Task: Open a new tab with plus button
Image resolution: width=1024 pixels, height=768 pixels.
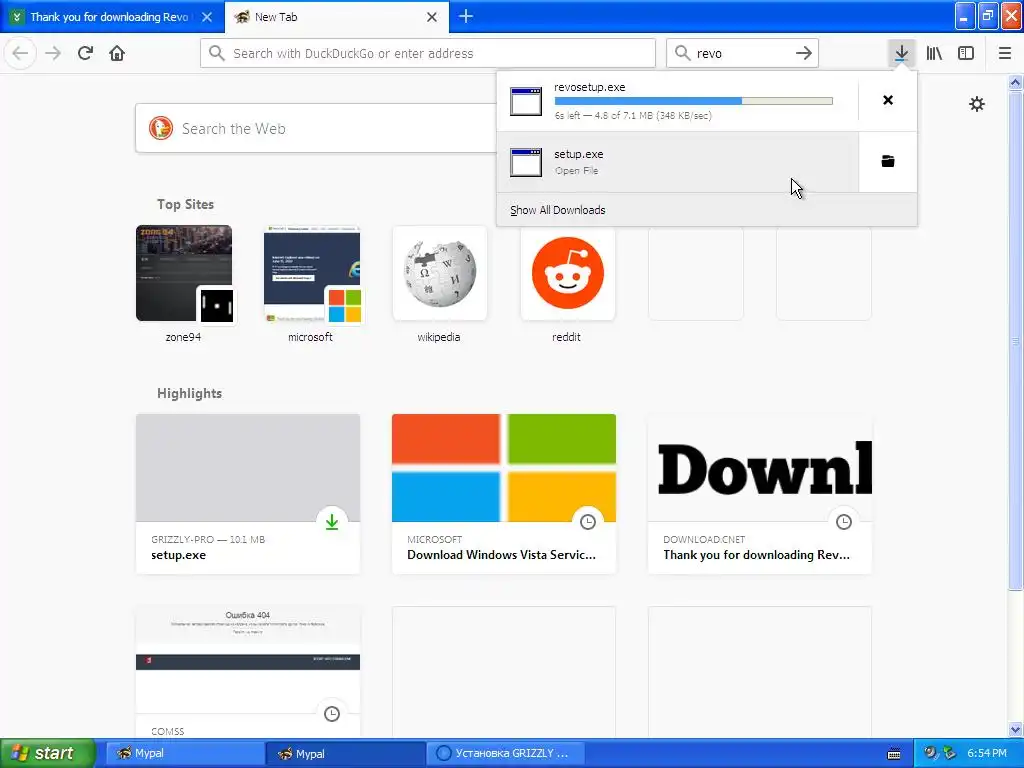Action: [466, 16]
